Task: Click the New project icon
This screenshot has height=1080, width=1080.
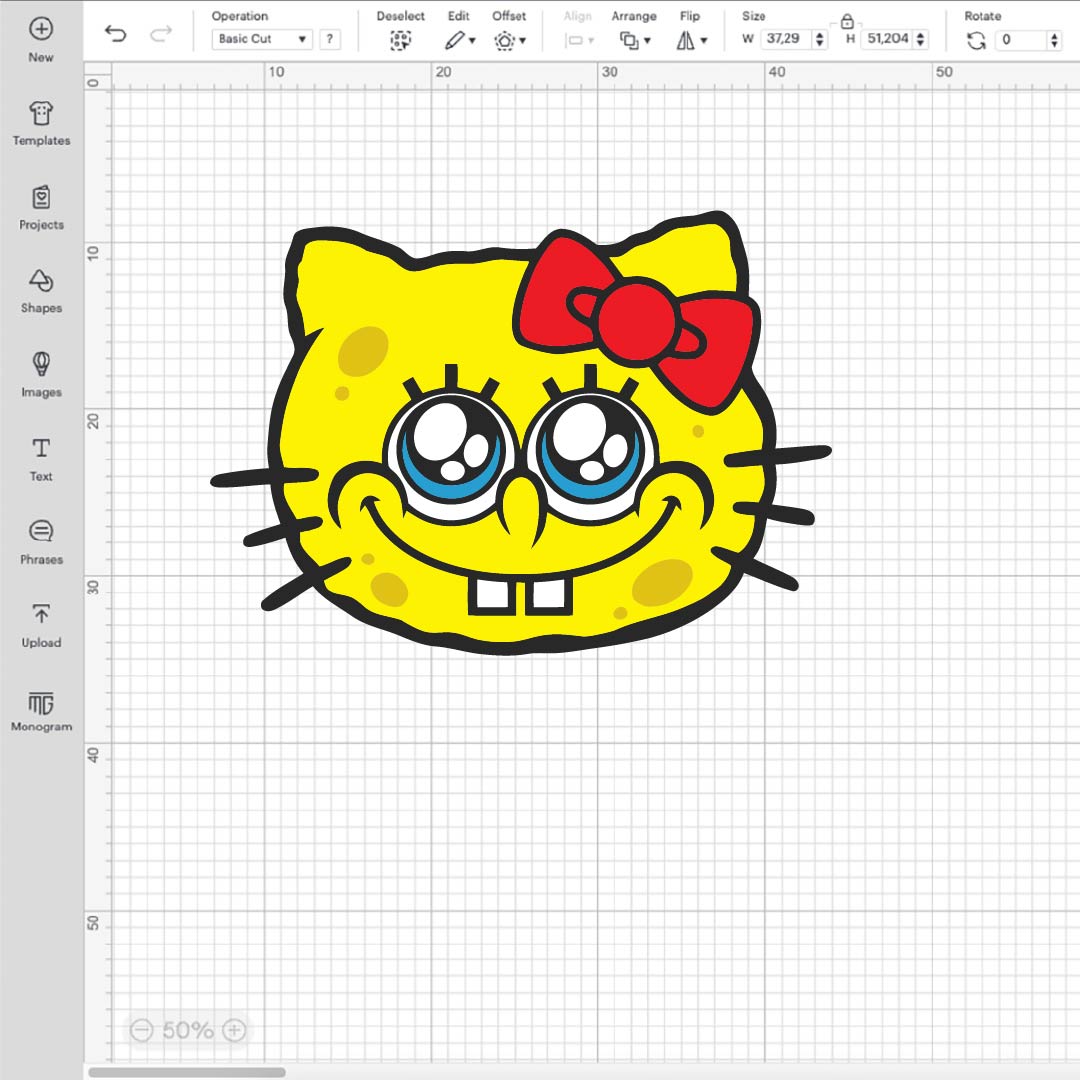Action: [x=41, y=29]
